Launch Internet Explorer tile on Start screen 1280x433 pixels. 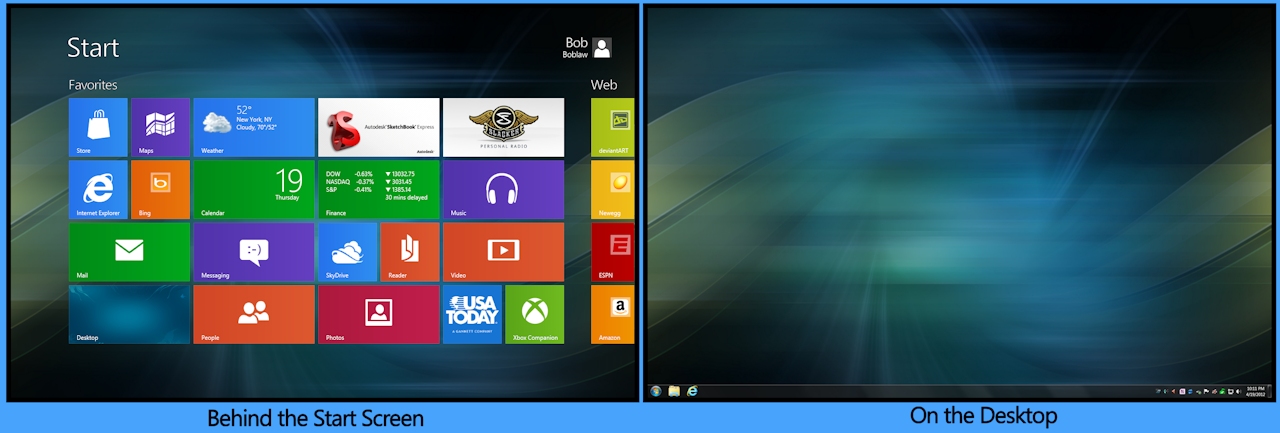[x=98, y=189]
